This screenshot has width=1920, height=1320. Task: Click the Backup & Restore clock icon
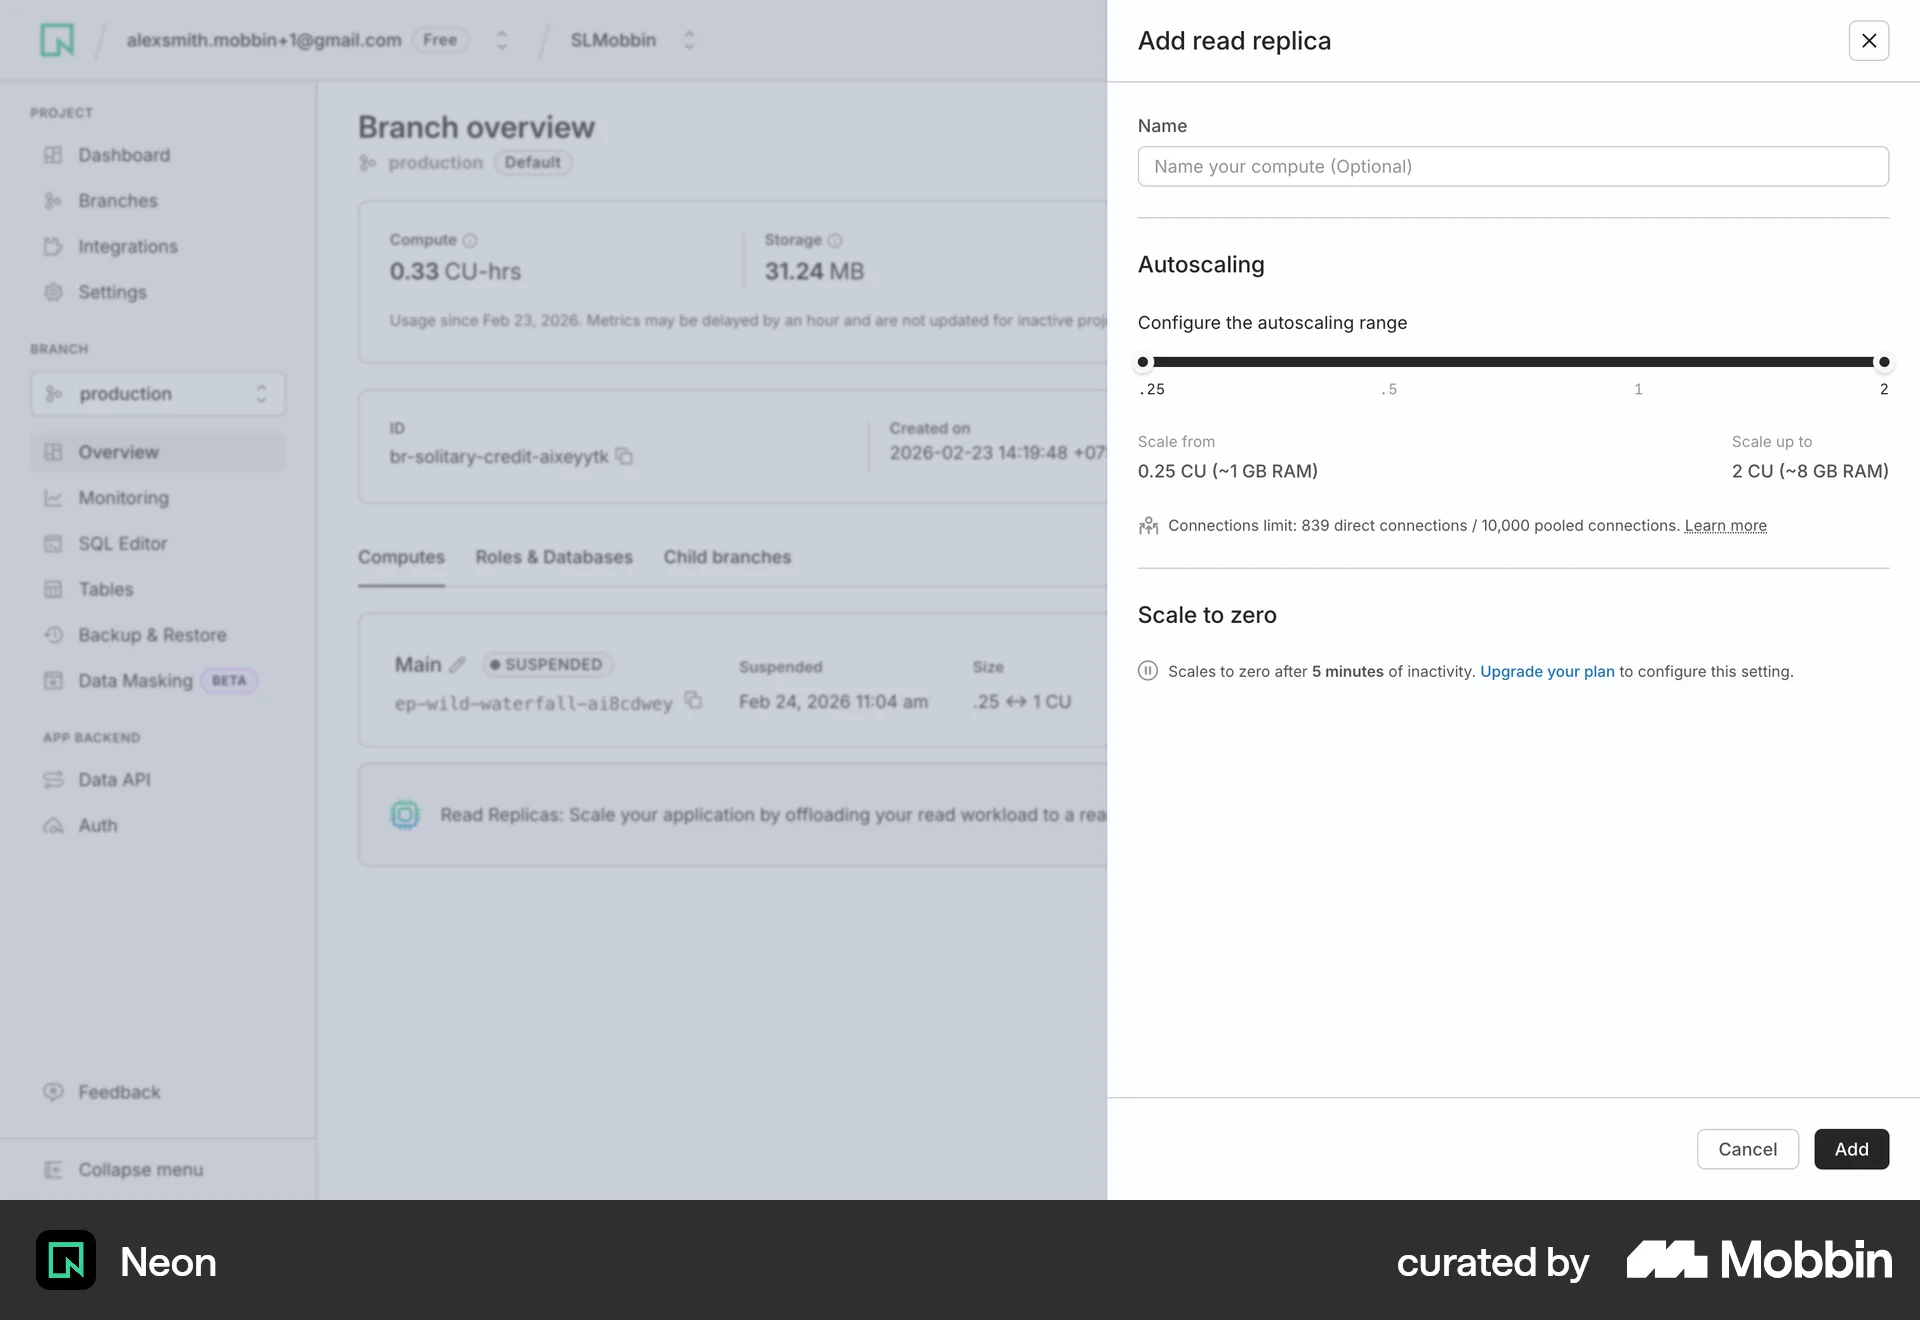coord(53,635)
